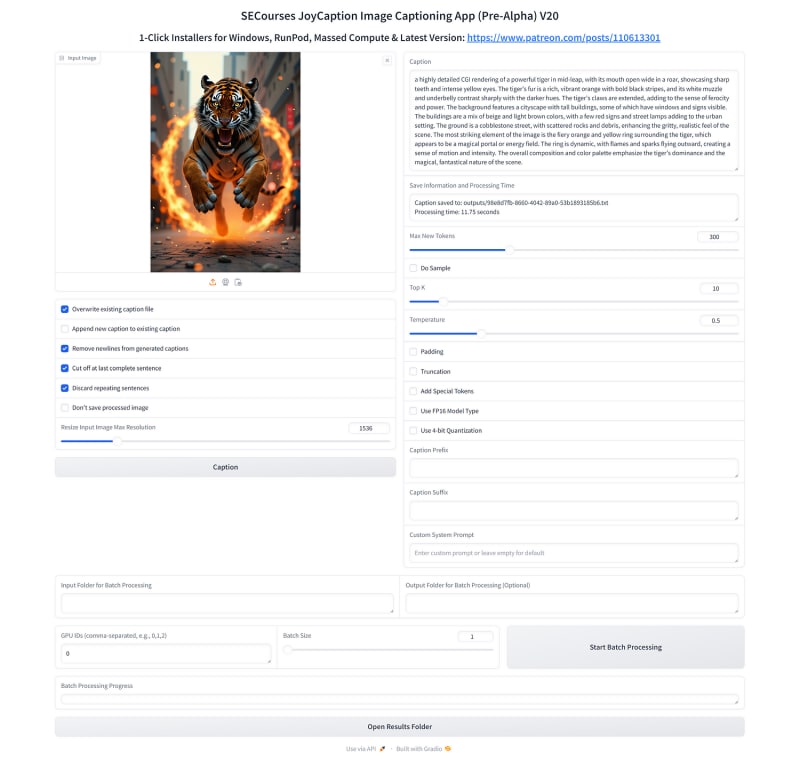Open the Built with Gradio link
Screen dimensions: 800x761
423,749
